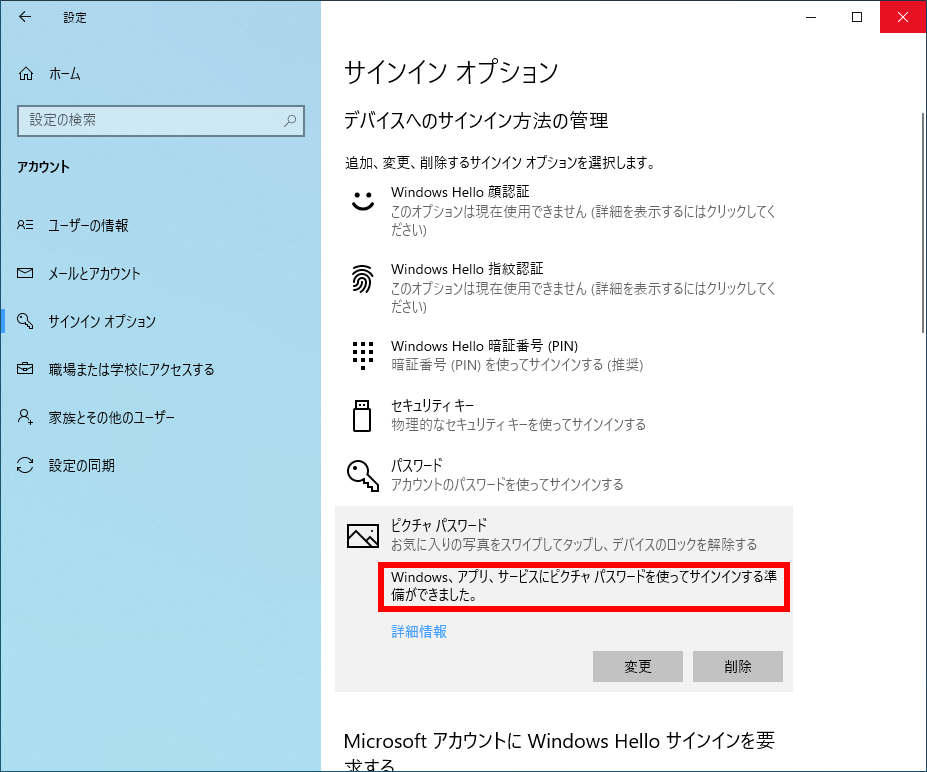Click the アカウント sidebar heading

[x=43, y=167]
